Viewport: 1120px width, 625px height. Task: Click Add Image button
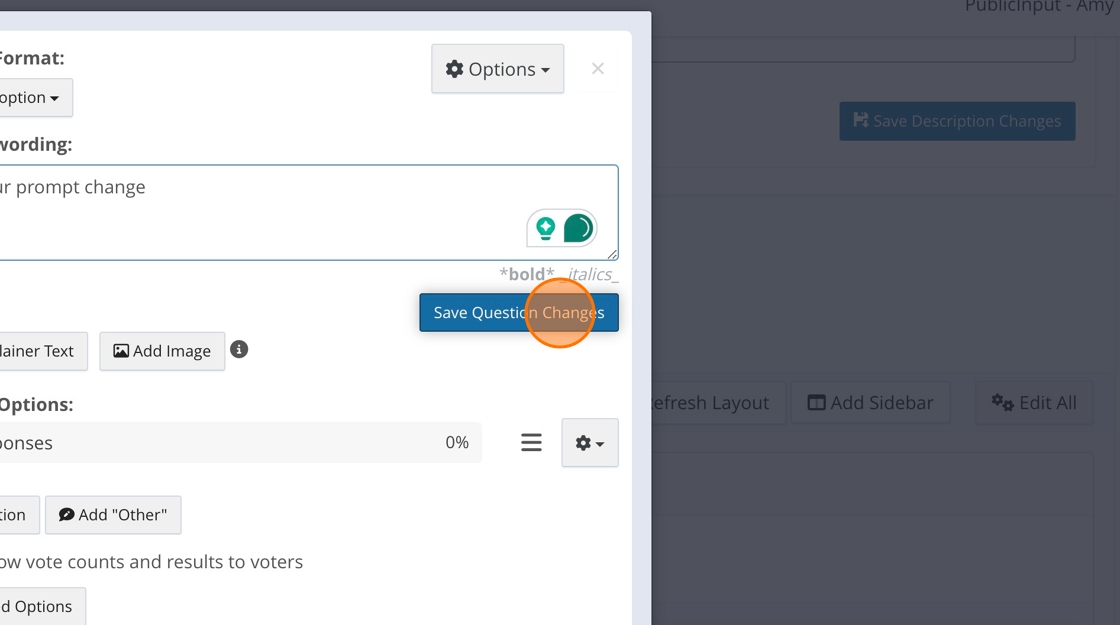coord(162,351)
